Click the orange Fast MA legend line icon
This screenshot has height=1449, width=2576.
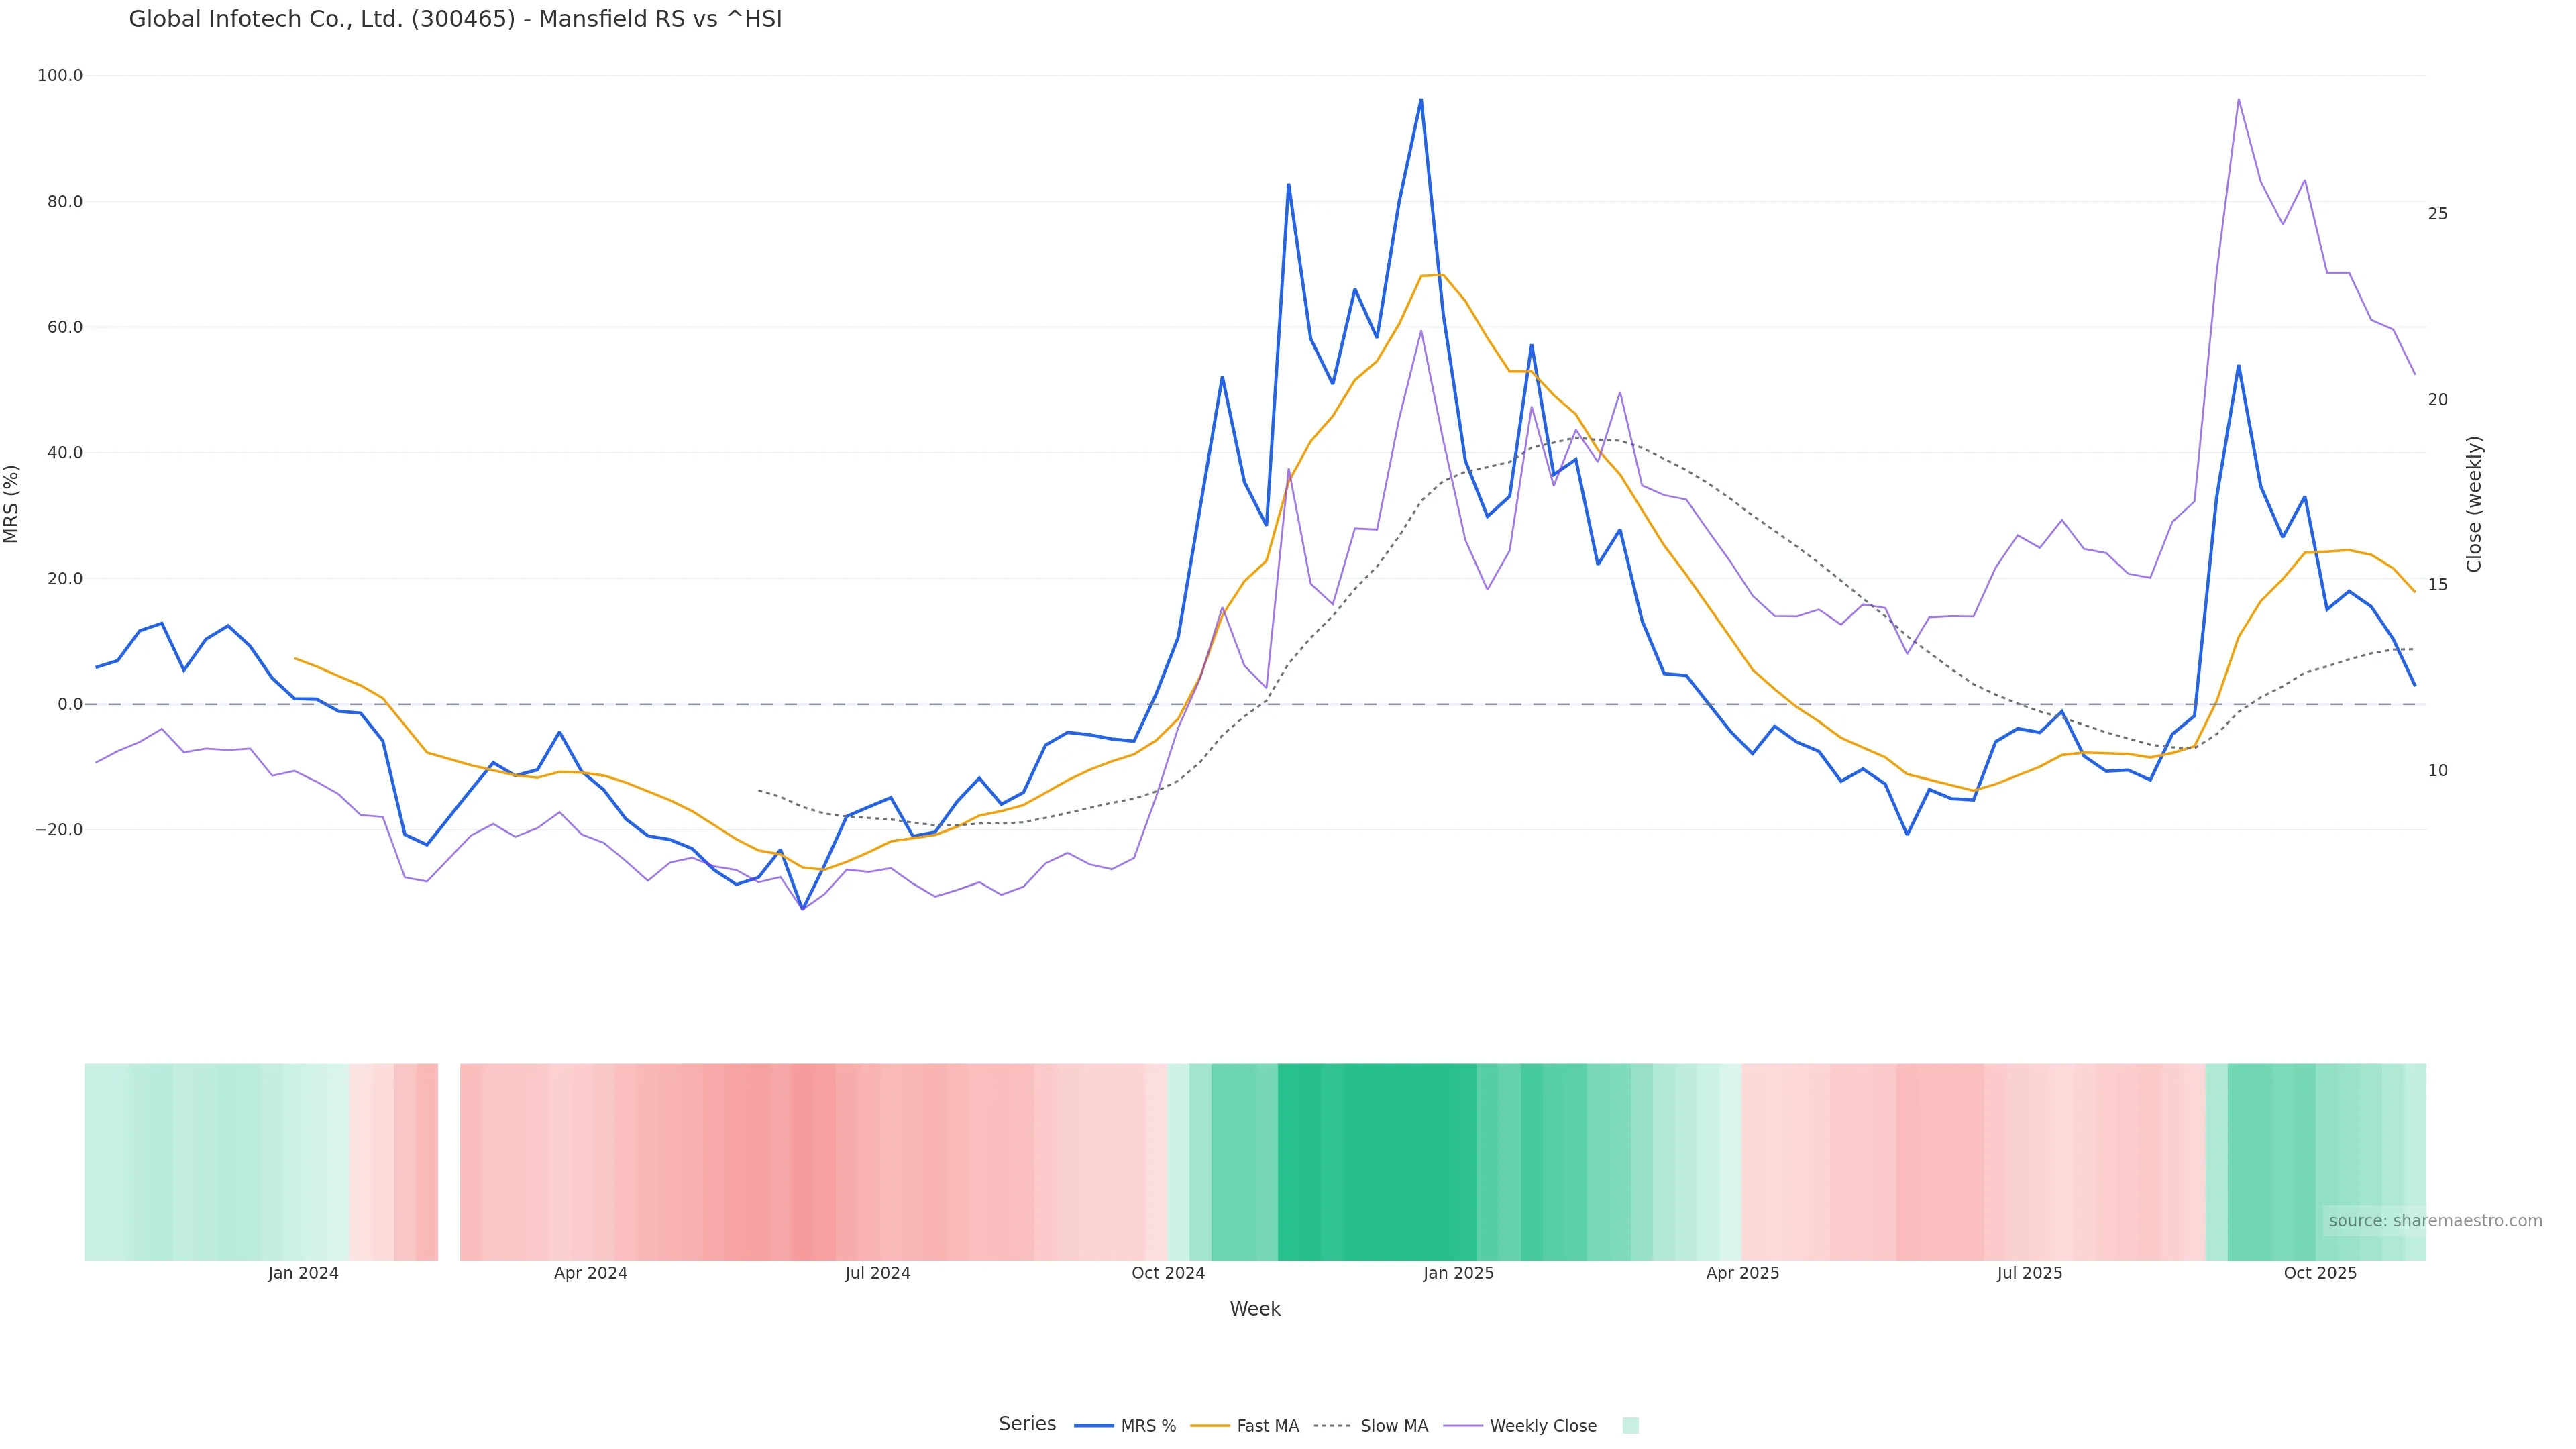pyautogui.click(x=1210, y=1426)
